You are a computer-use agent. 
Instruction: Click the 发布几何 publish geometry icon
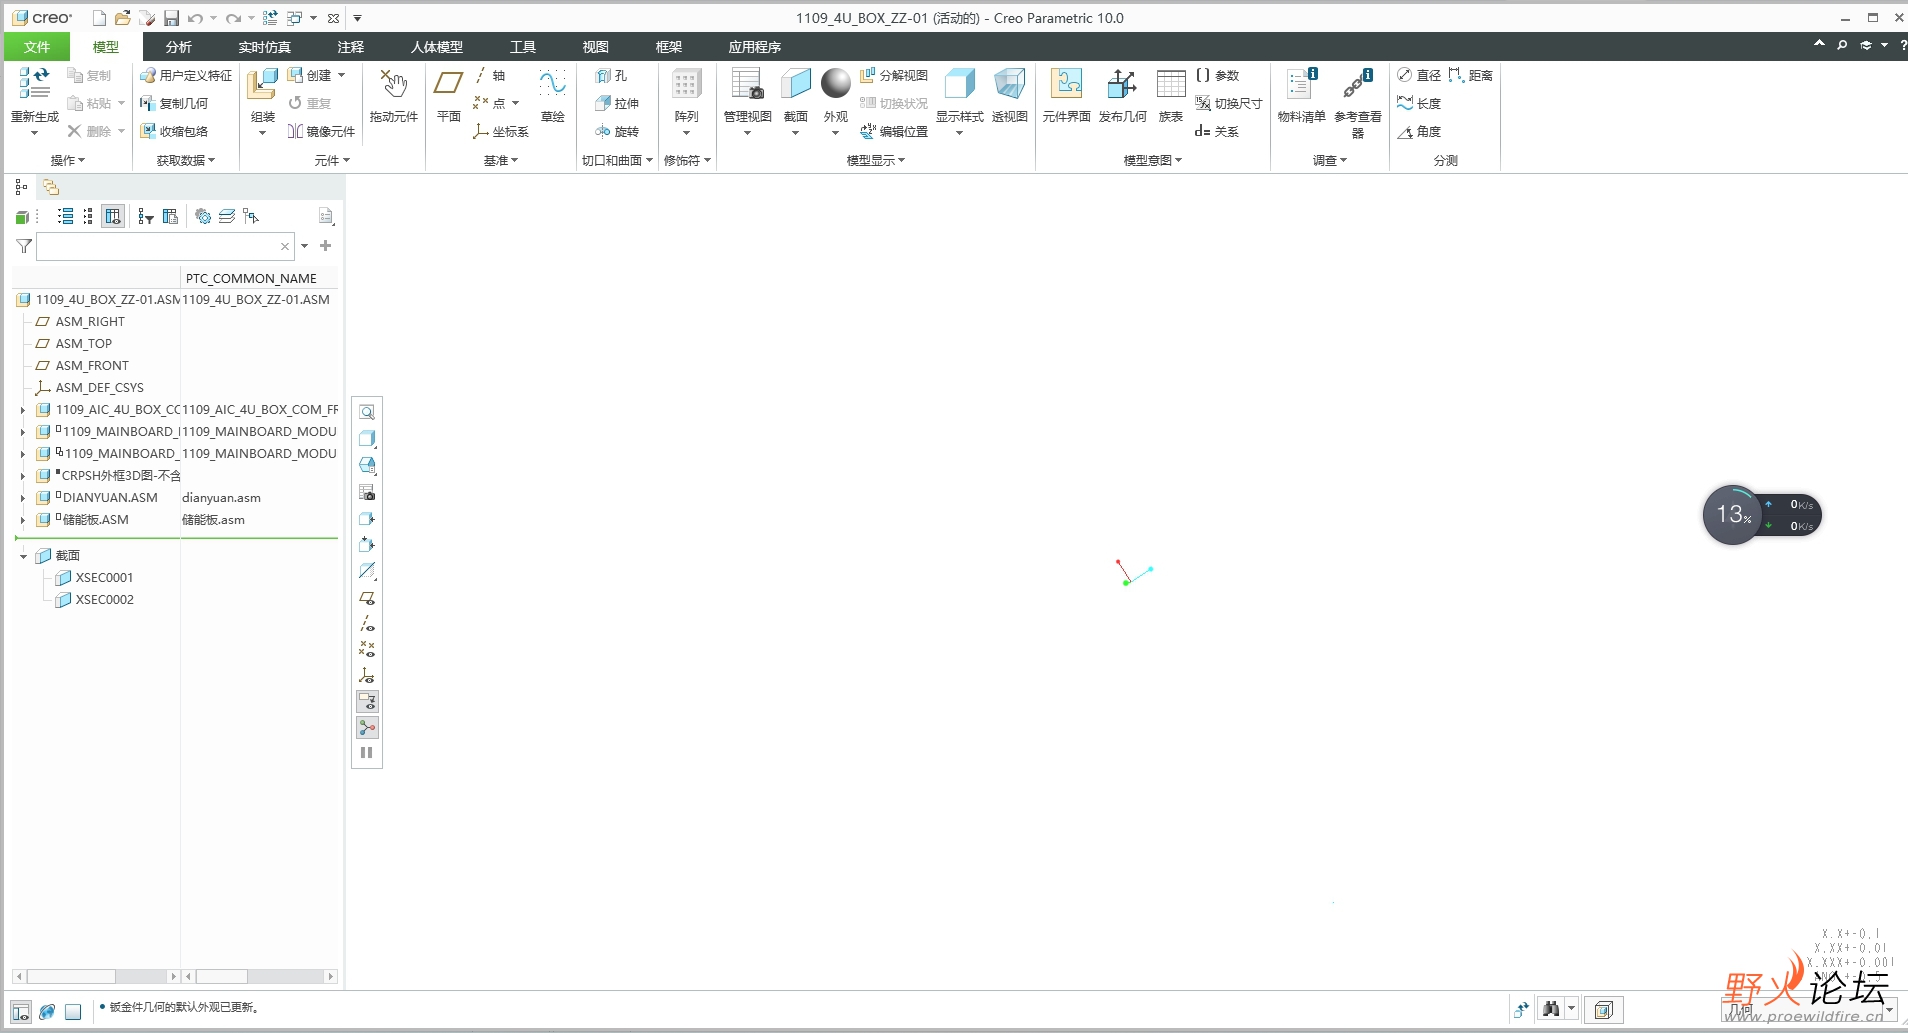tap(1122, 84)
